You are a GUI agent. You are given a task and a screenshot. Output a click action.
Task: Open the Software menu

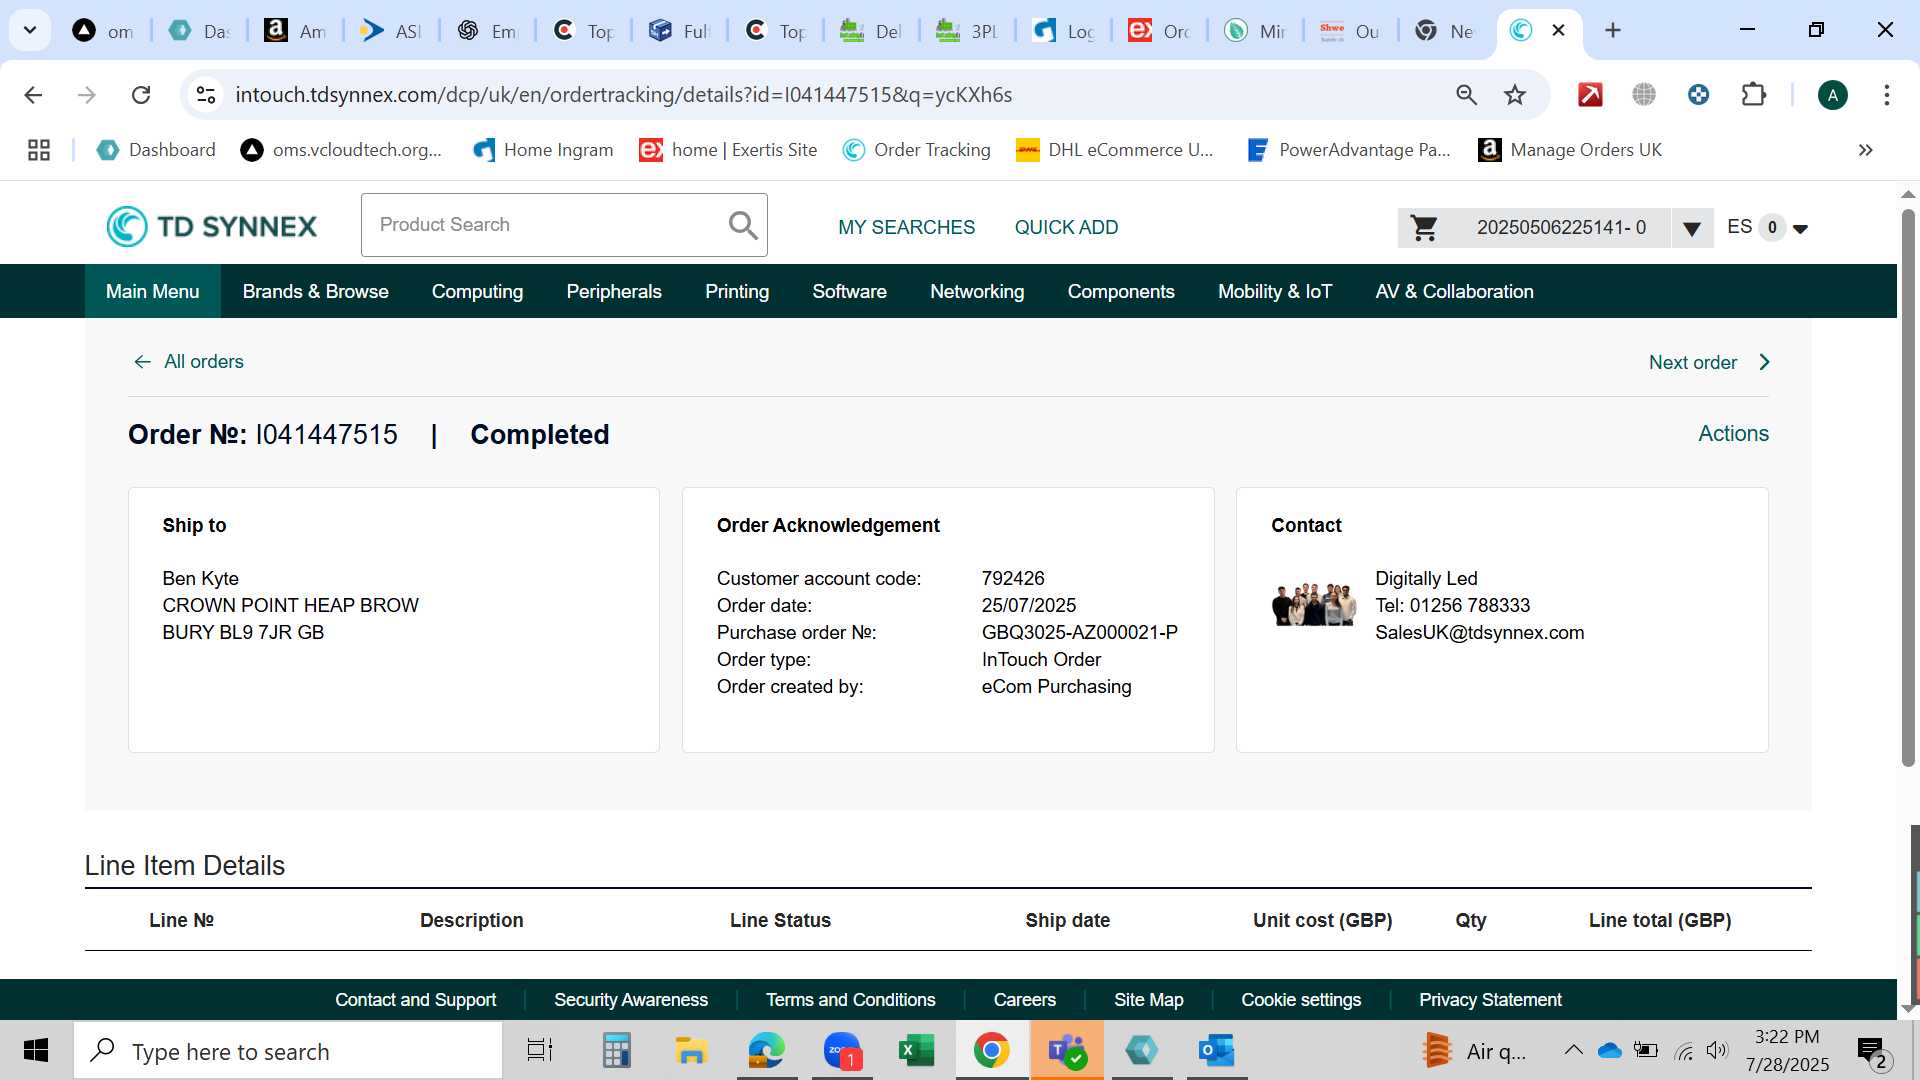tap(849, 291)
